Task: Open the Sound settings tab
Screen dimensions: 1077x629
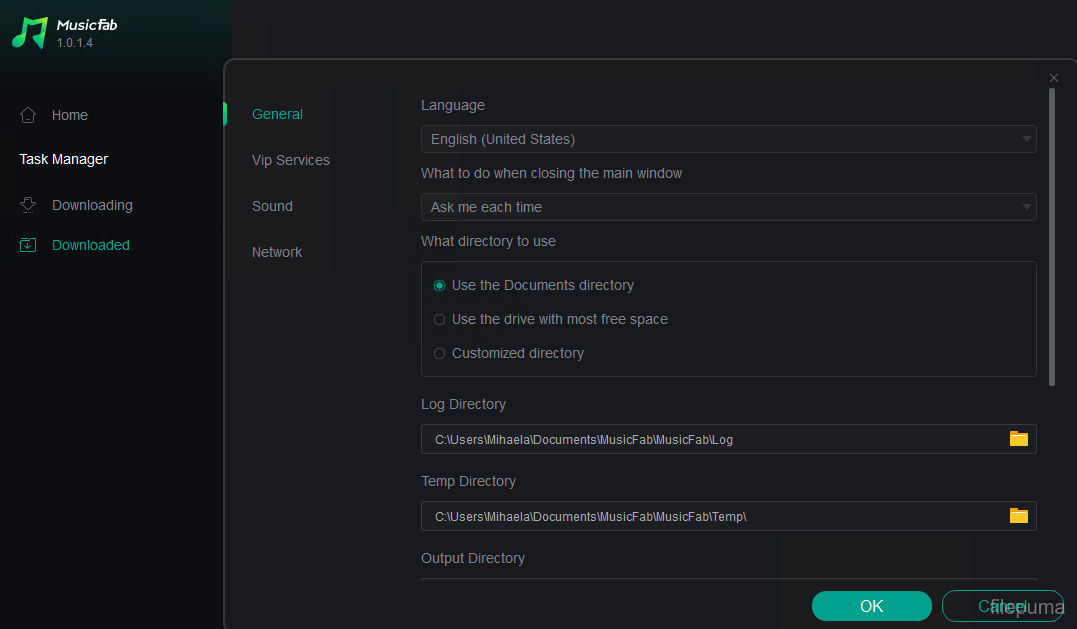Action: pos(272,206)
